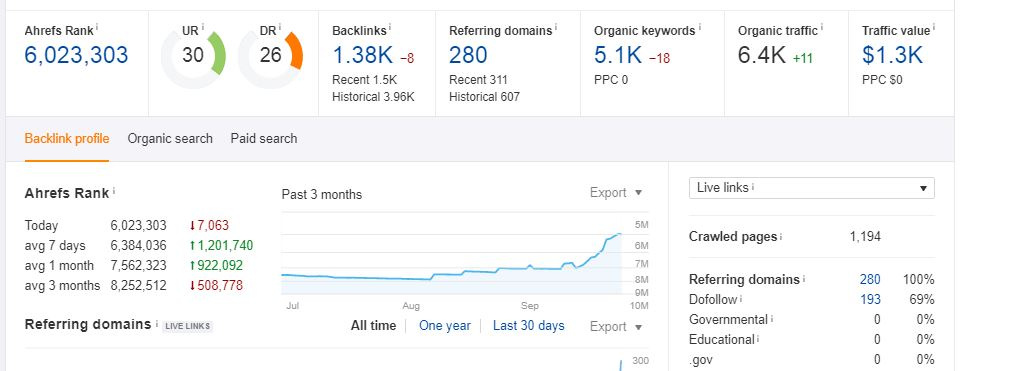Screen dimensions: 1013x371
Task: Click the Organic keywords info icon
Action: pyautogui.click(x=700, y=28)
